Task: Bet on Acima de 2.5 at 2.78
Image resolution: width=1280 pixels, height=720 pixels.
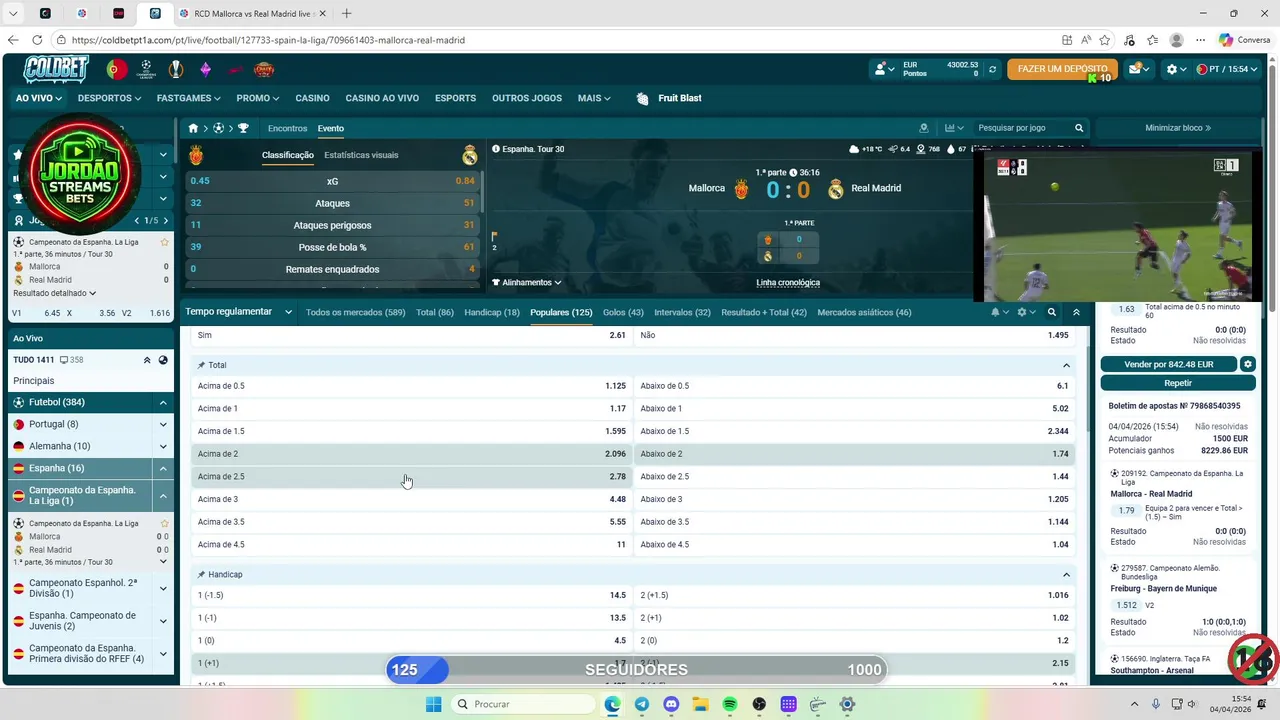Action: (x=412, y=477)
